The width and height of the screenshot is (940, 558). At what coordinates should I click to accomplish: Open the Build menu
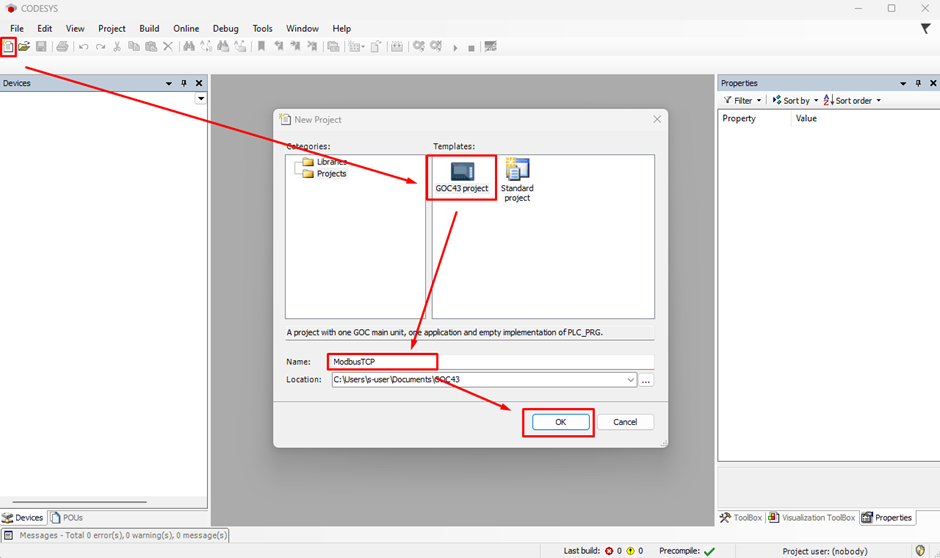tap(149, 28)
